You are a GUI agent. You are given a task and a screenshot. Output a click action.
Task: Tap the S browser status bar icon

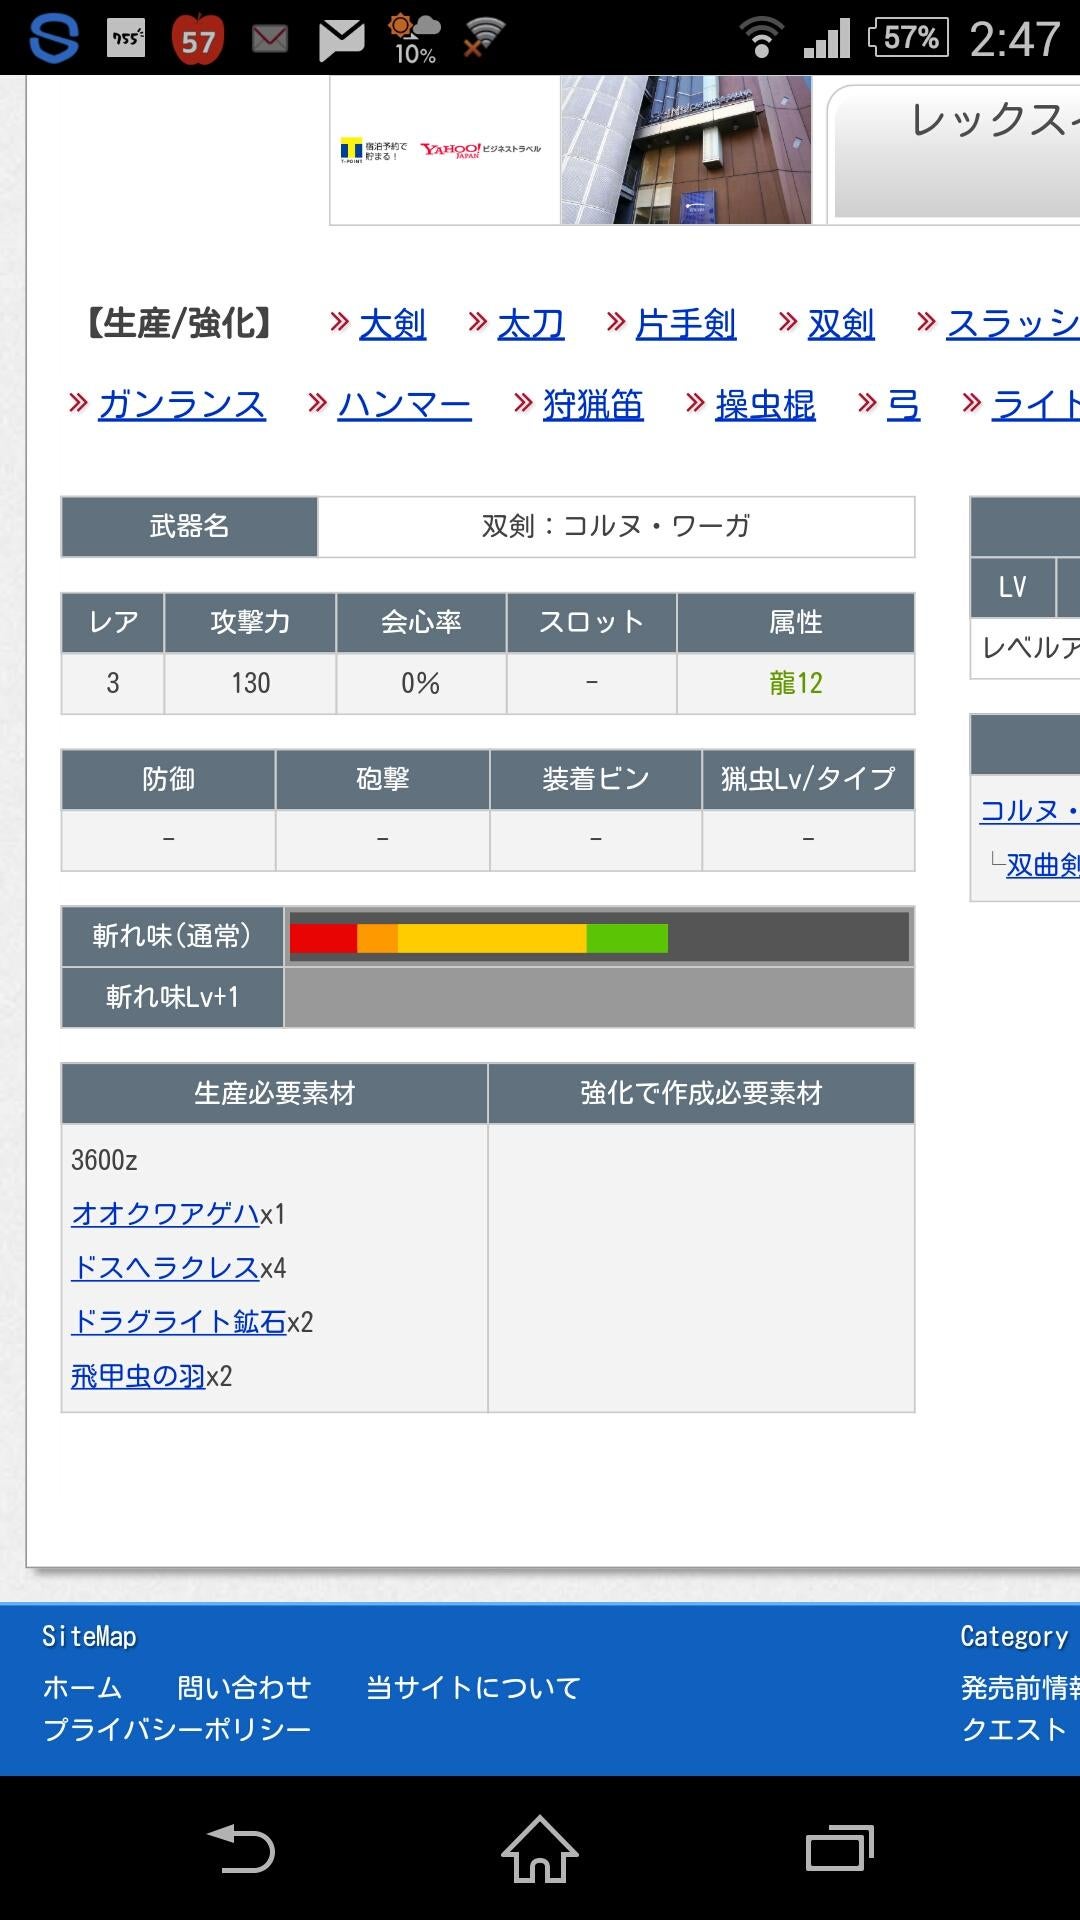(54, 38)
